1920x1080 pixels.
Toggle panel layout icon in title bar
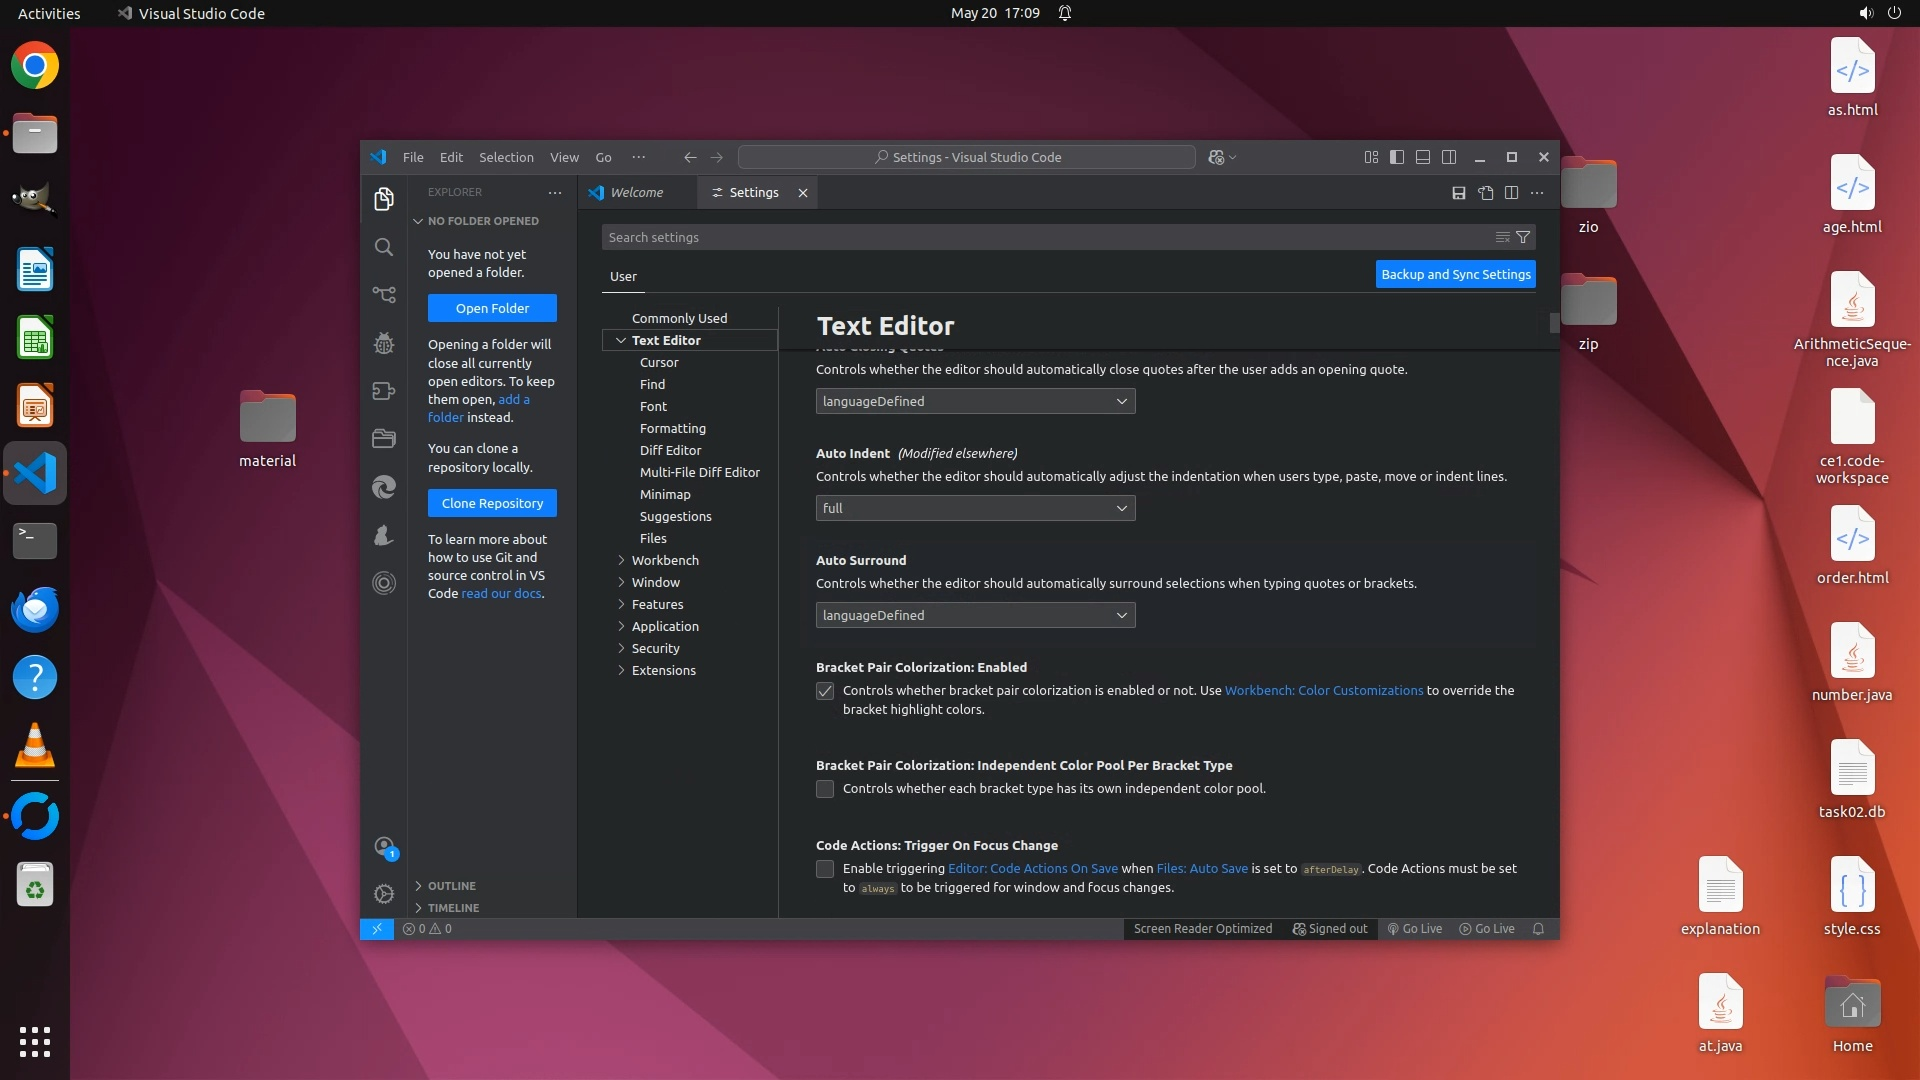click(x=1422, y=158)
